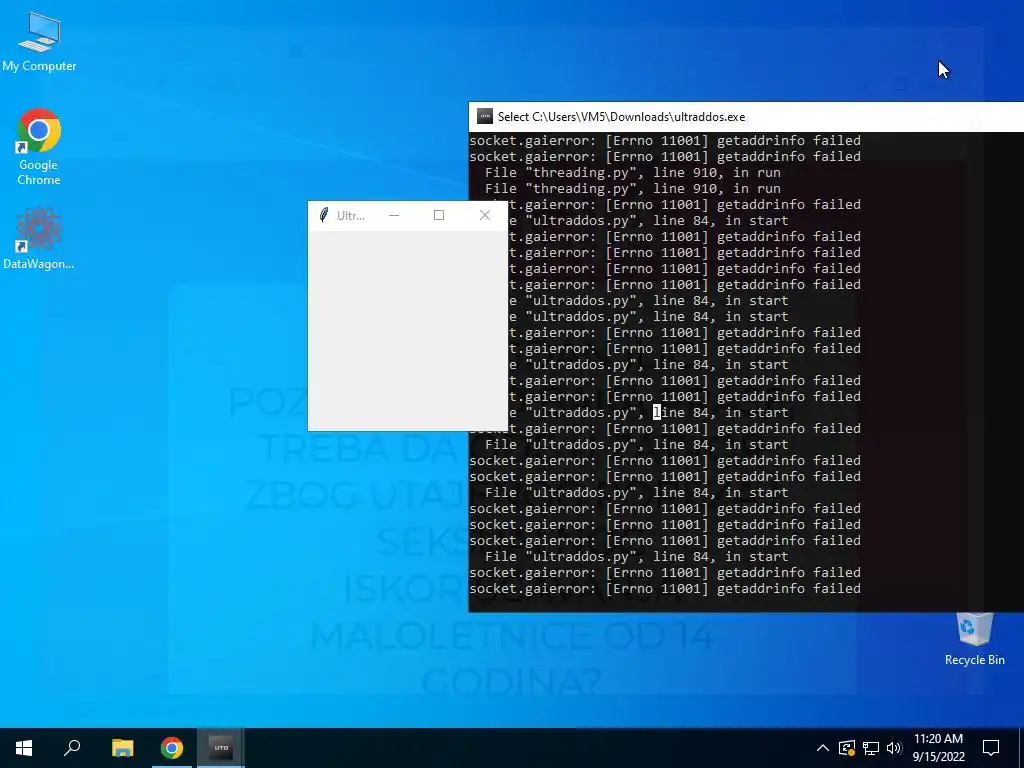1024x768 pixels.
Task: Click the first 'threading.py line 910' console line
Action: [633, 172]
